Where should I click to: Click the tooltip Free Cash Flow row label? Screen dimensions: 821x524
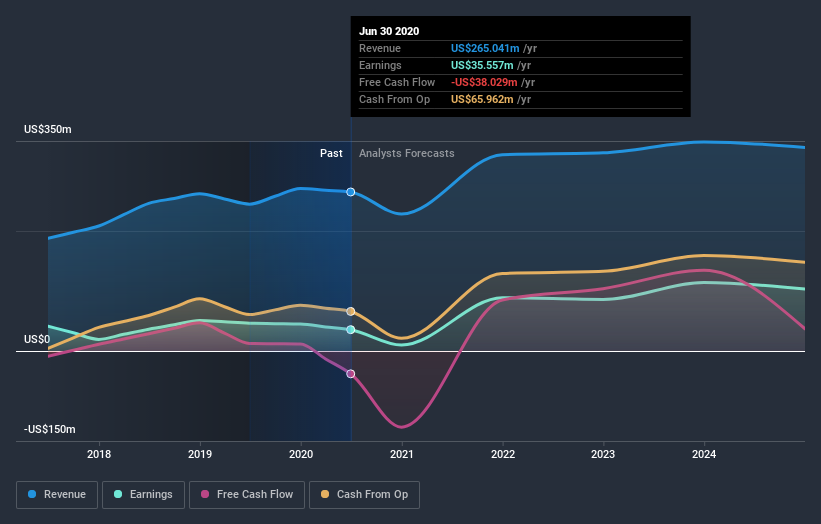click(397, 82)
